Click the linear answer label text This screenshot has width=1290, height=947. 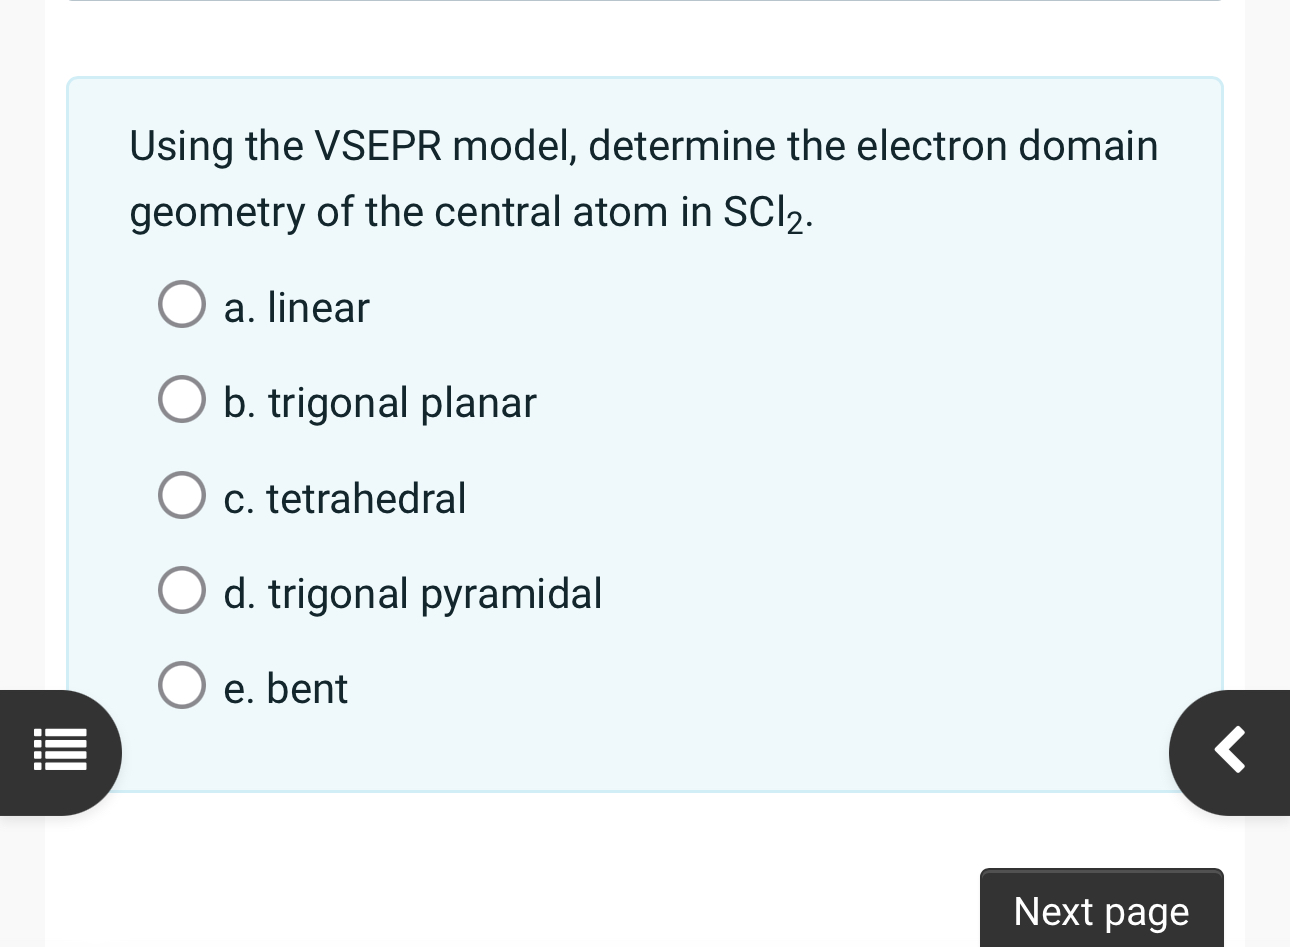coord(296,308)
